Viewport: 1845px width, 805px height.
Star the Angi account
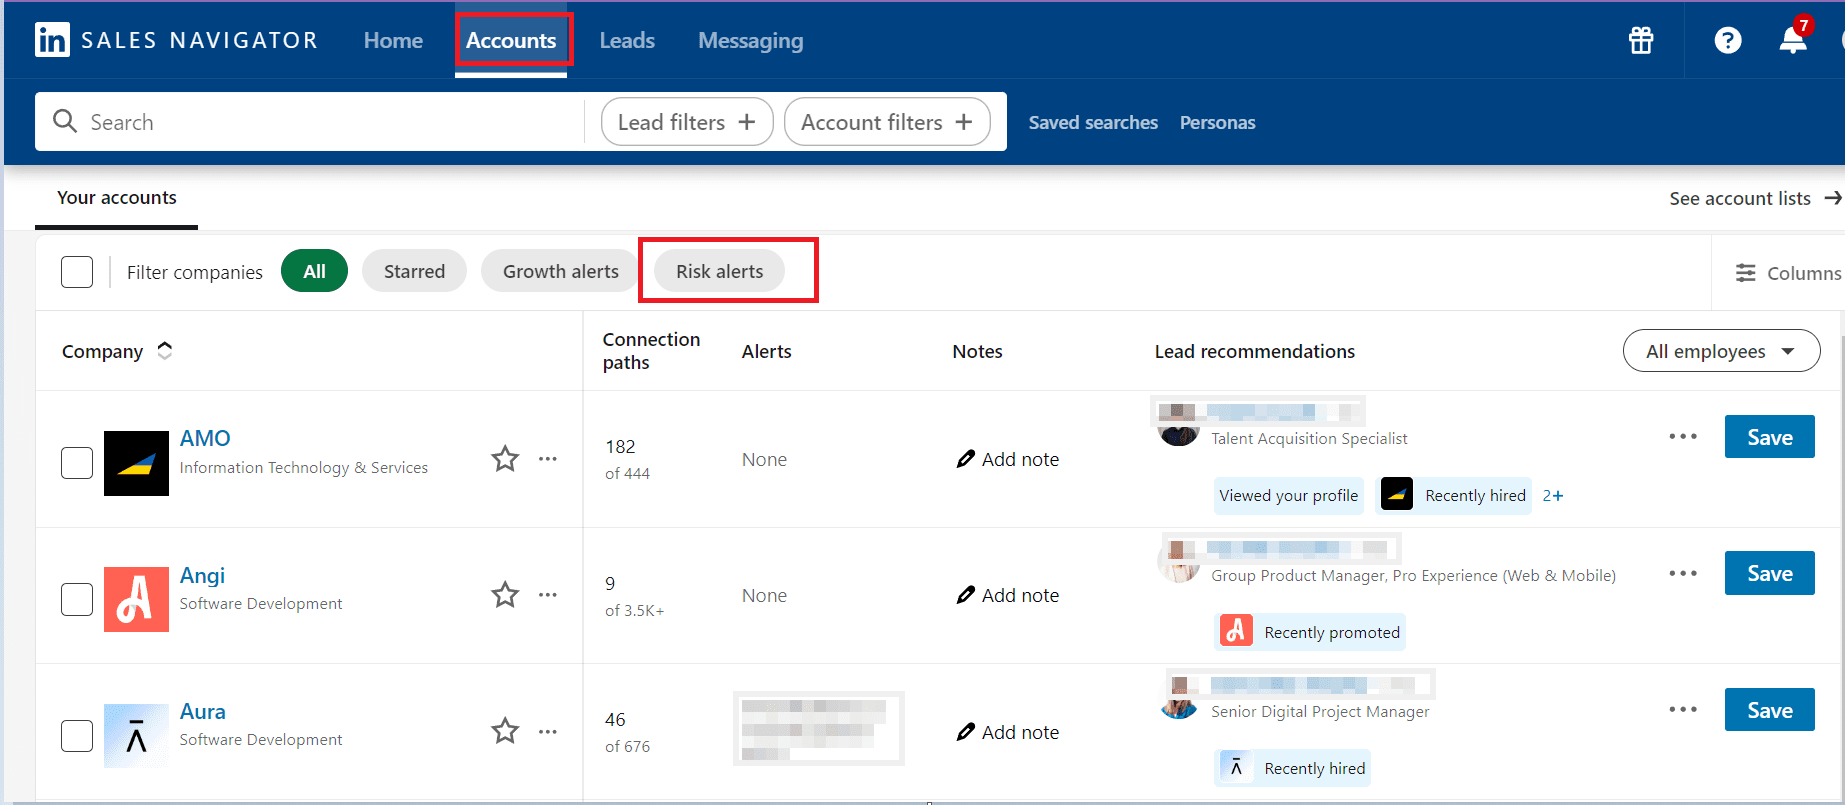coord(505,595)
